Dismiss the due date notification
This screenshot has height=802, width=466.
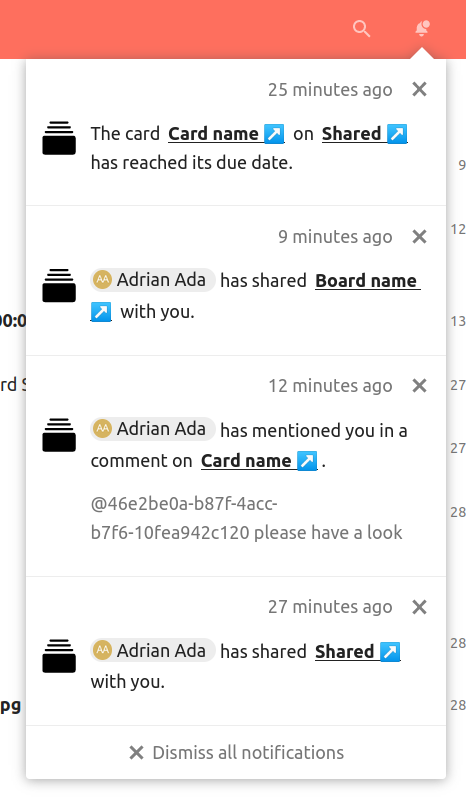tap(419, 90)
